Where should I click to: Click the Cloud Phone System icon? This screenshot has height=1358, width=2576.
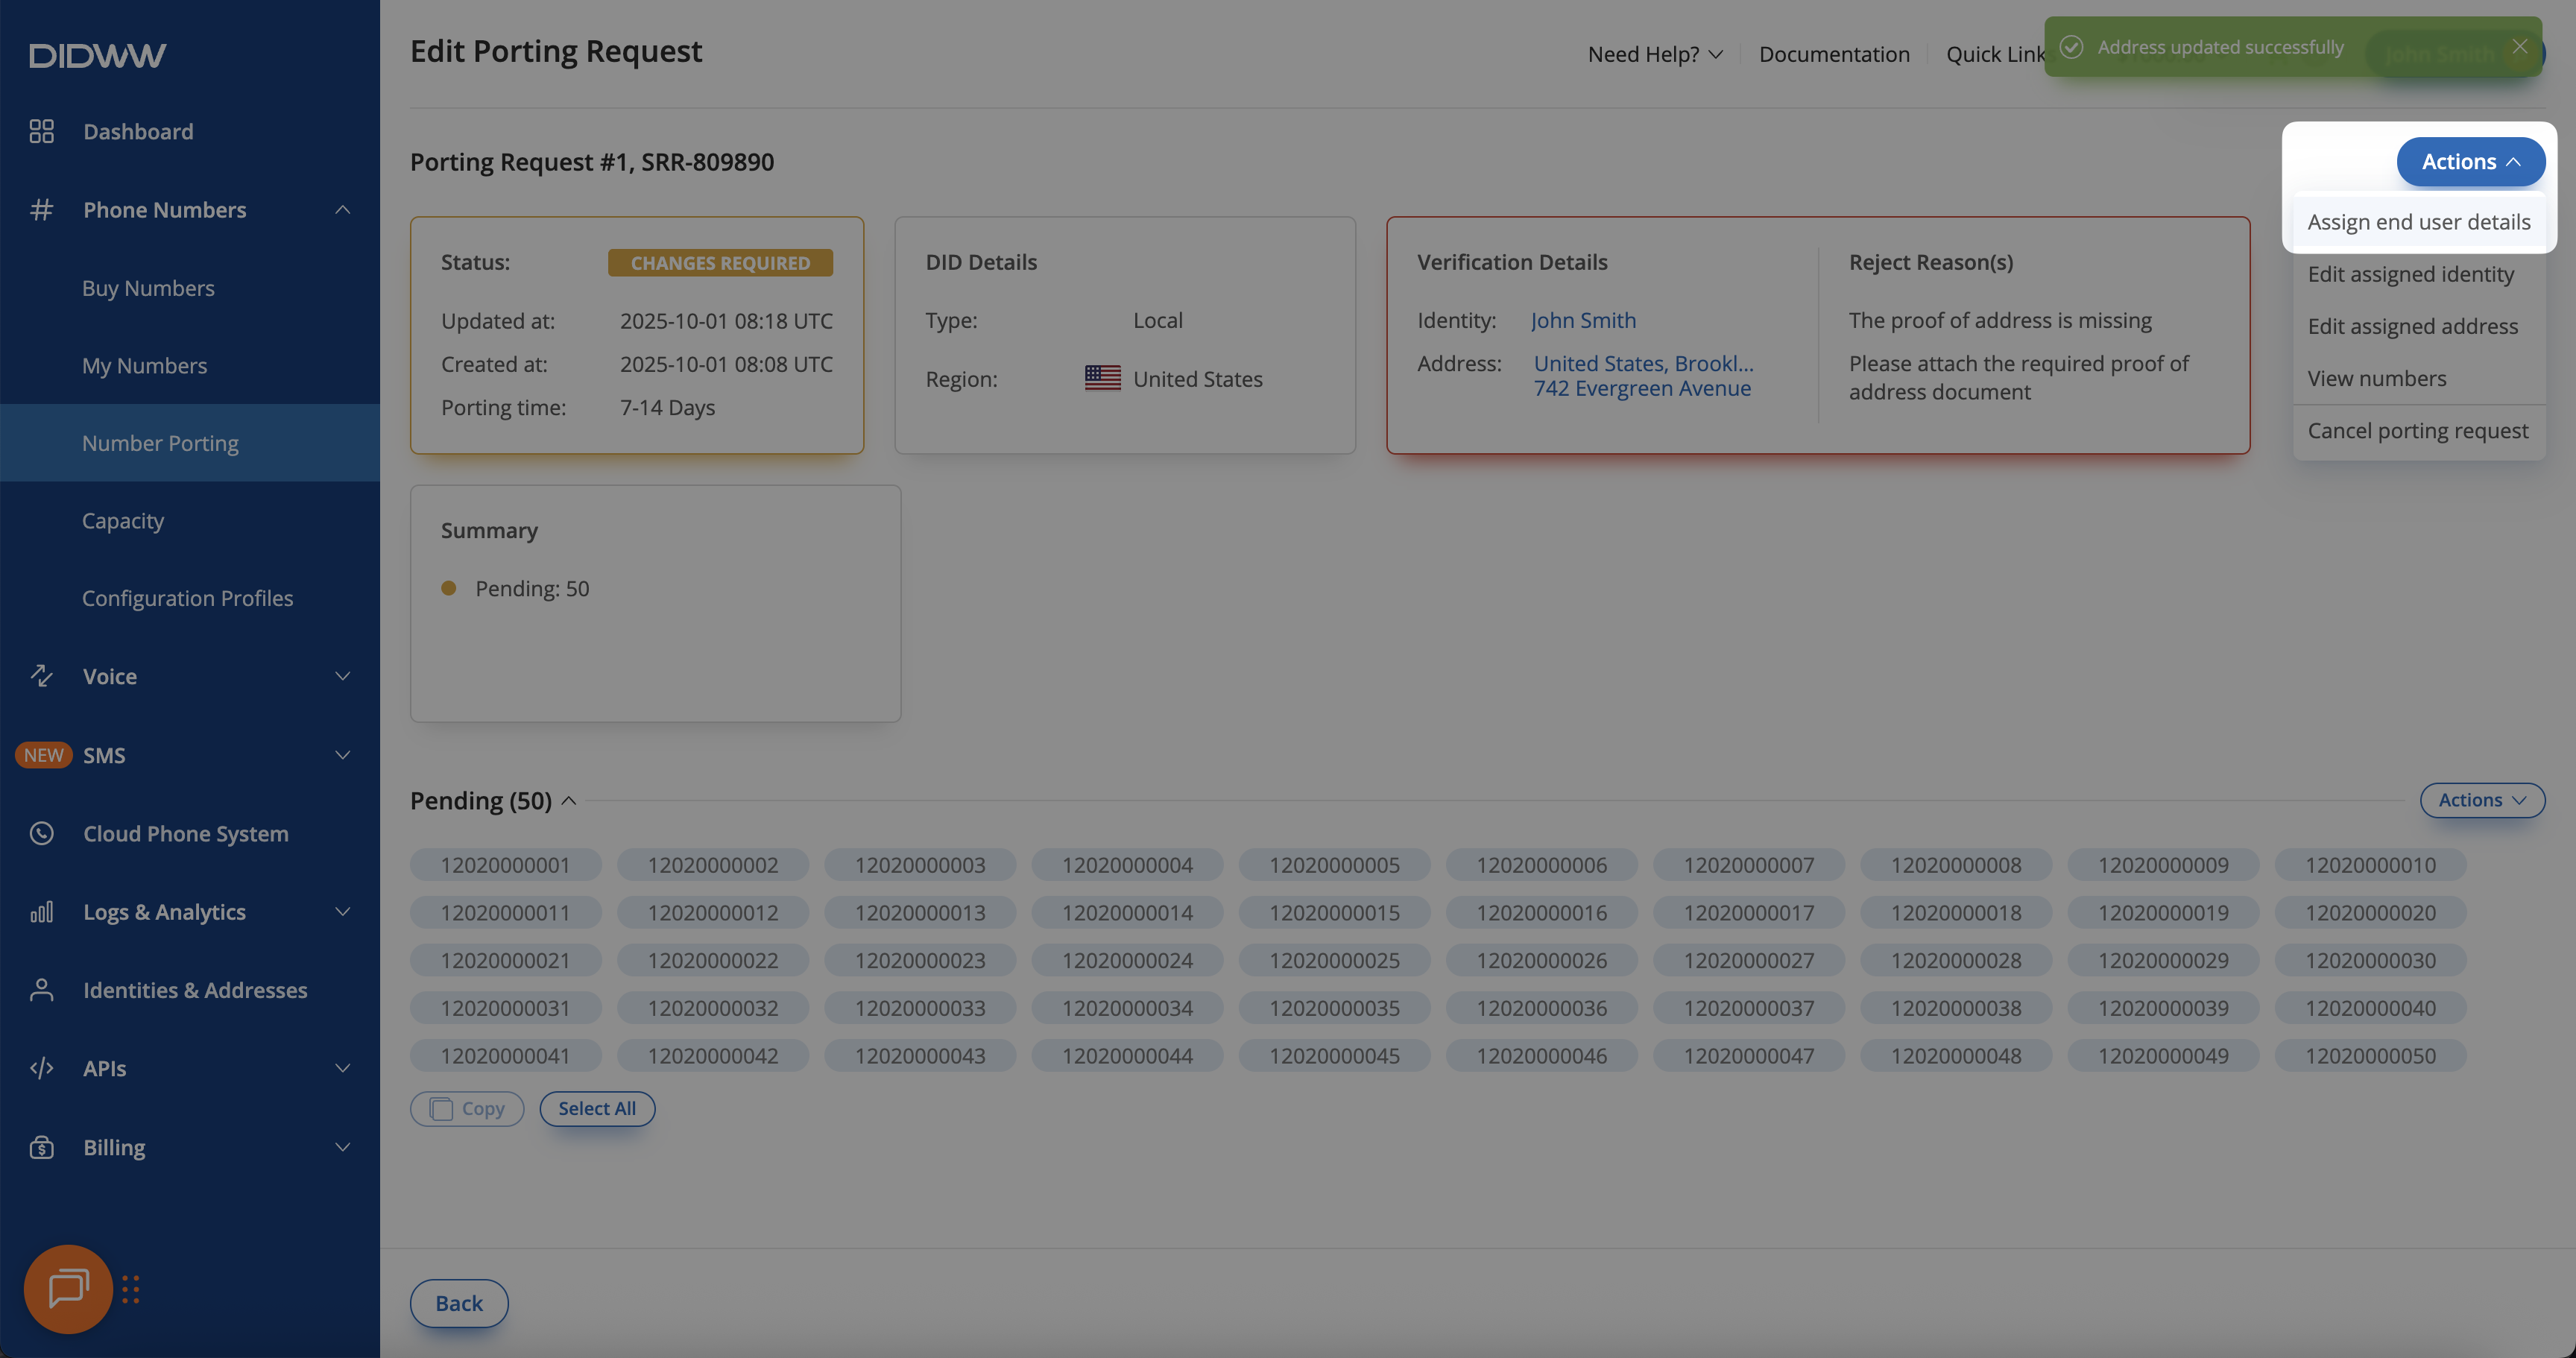[41, 833]
